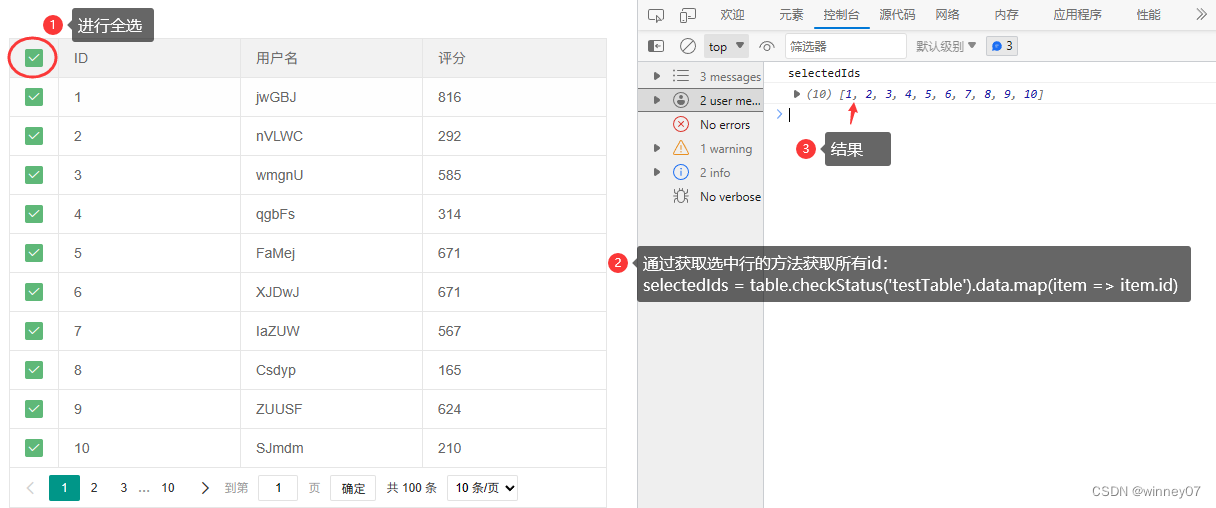Expand the logged array of 10 ids

(797, 94)
